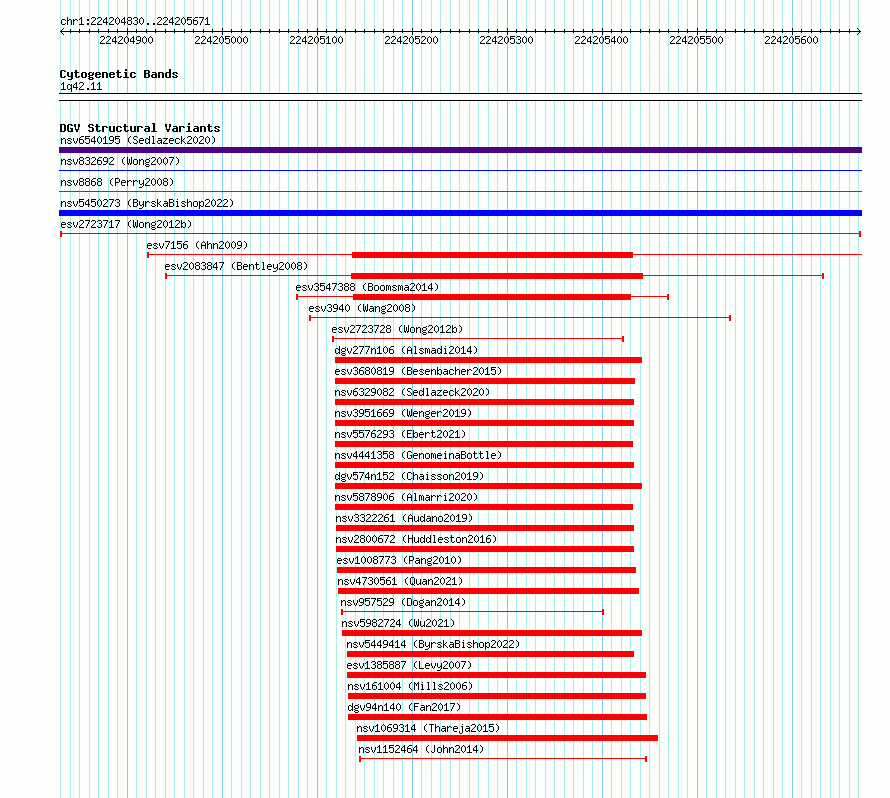The image size is (890, 798).
Task: Click the red bar under esv1385887
Action: point(497,675)
